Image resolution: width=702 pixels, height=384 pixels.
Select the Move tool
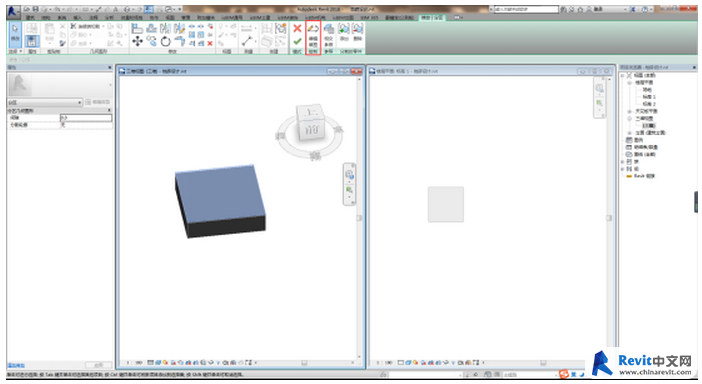[137, 42]
